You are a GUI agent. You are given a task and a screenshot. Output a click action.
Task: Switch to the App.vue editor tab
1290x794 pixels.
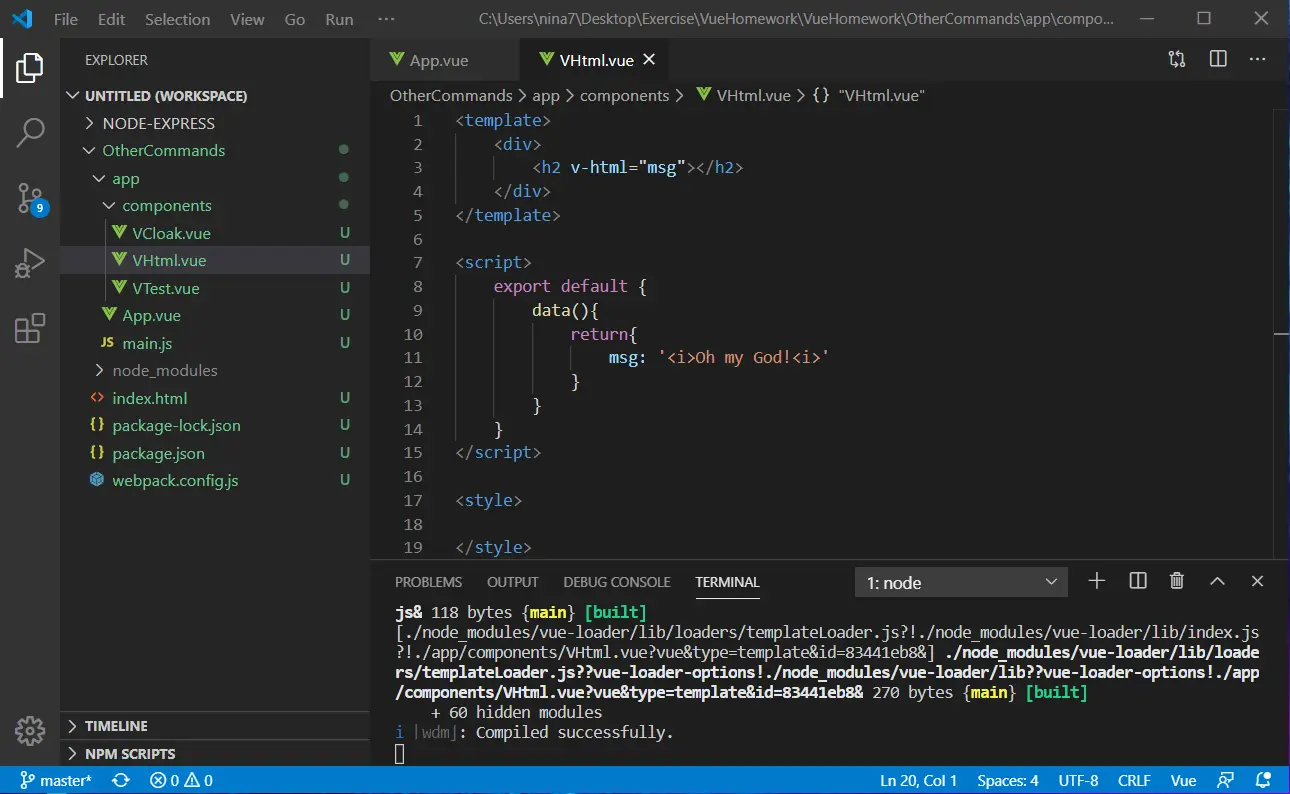pyautogui.click(x=438, y=60)
